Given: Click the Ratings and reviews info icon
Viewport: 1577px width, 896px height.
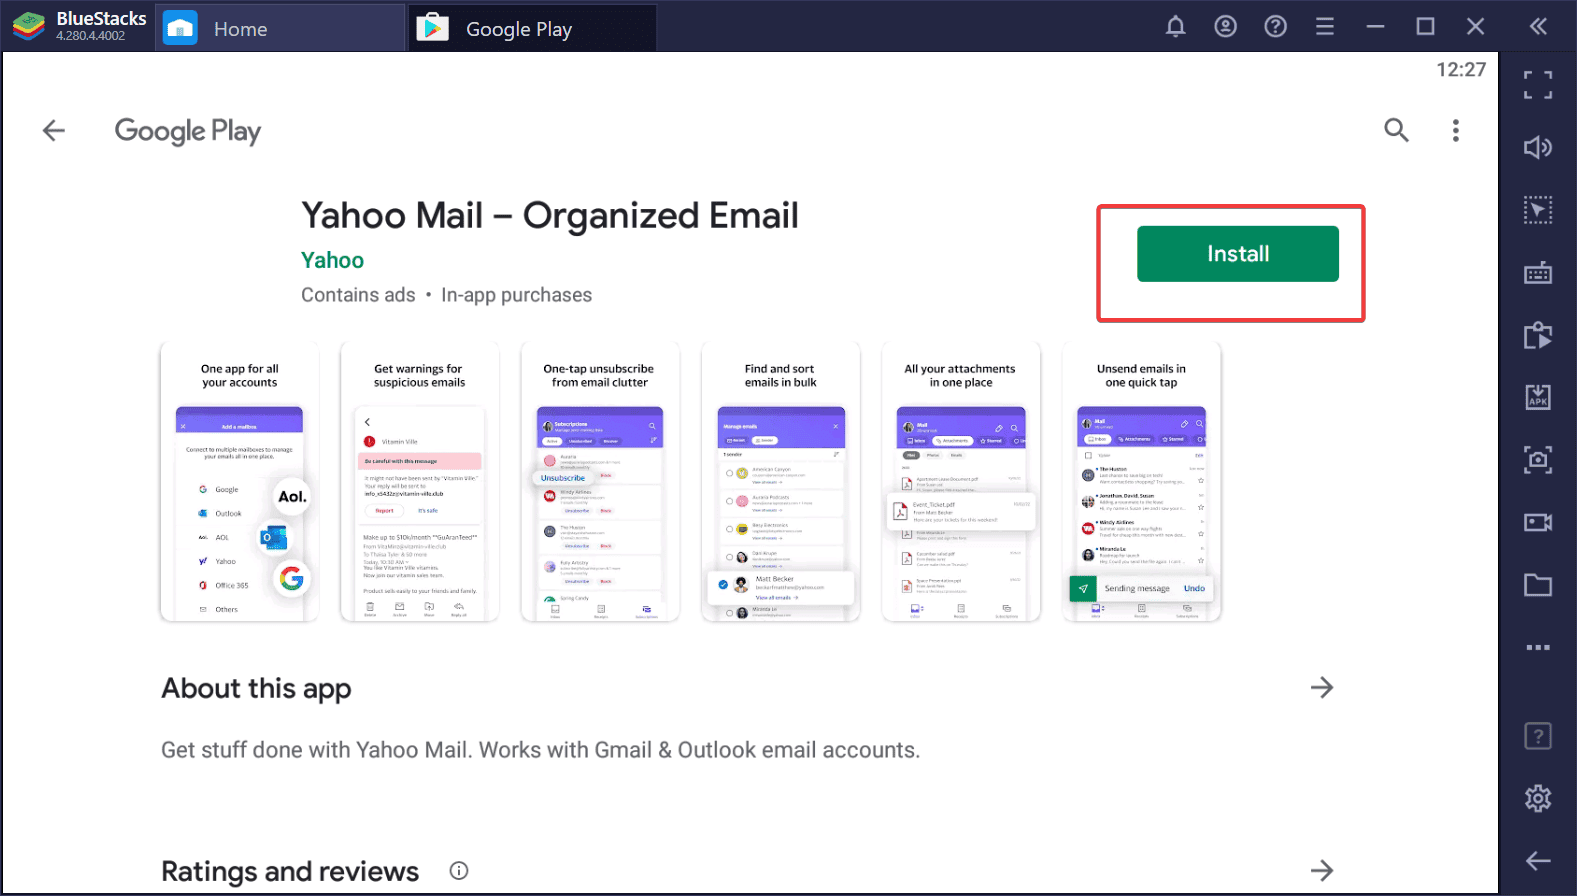Looking at the screenshot, I should coord(459,870).
